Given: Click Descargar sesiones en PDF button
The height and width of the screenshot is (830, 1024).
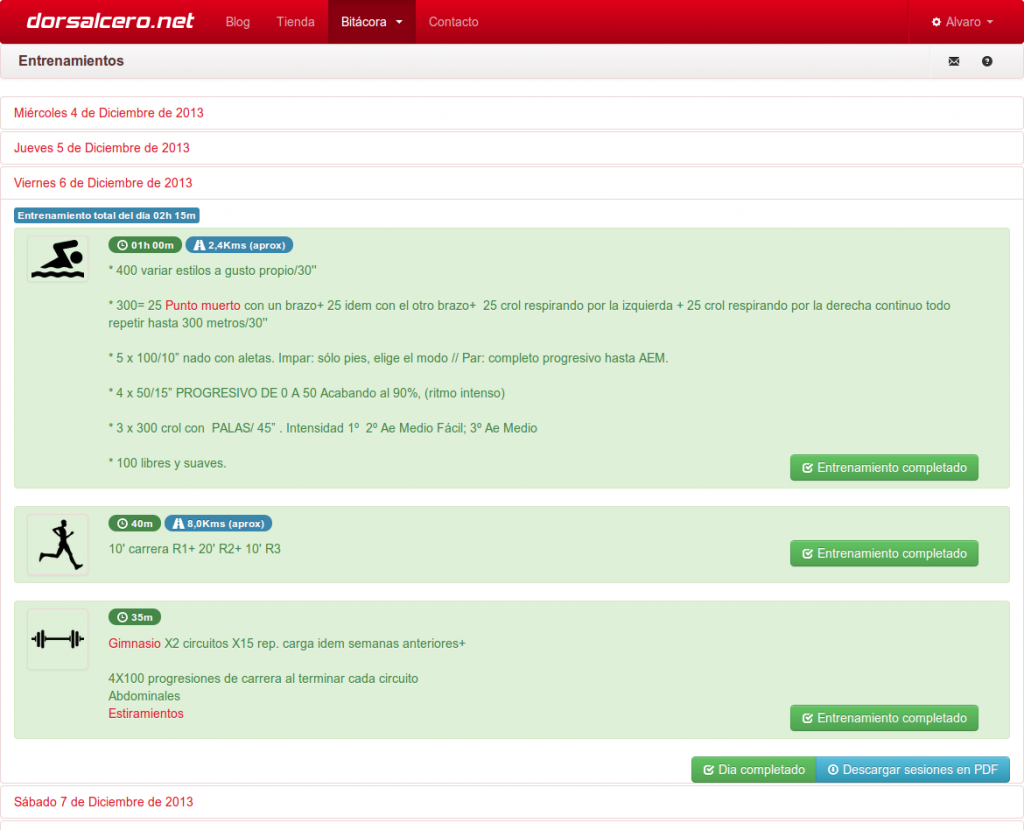Looking at the screenshot, I should [x=913, y=770].
